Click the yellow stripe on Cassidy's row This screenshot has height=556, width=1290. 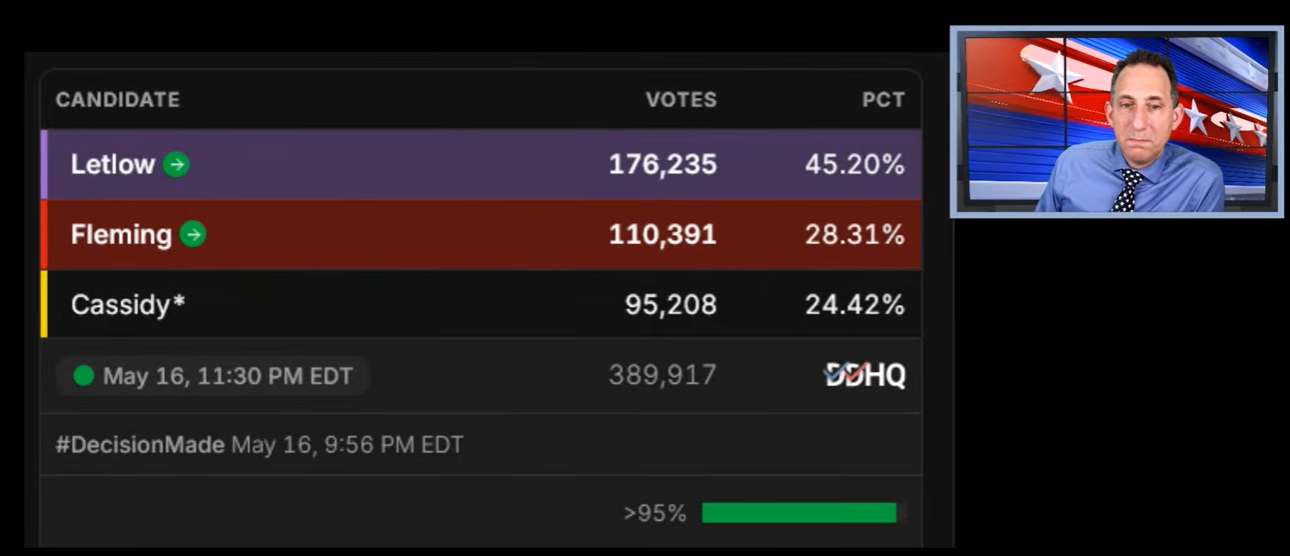pos(43,304)
